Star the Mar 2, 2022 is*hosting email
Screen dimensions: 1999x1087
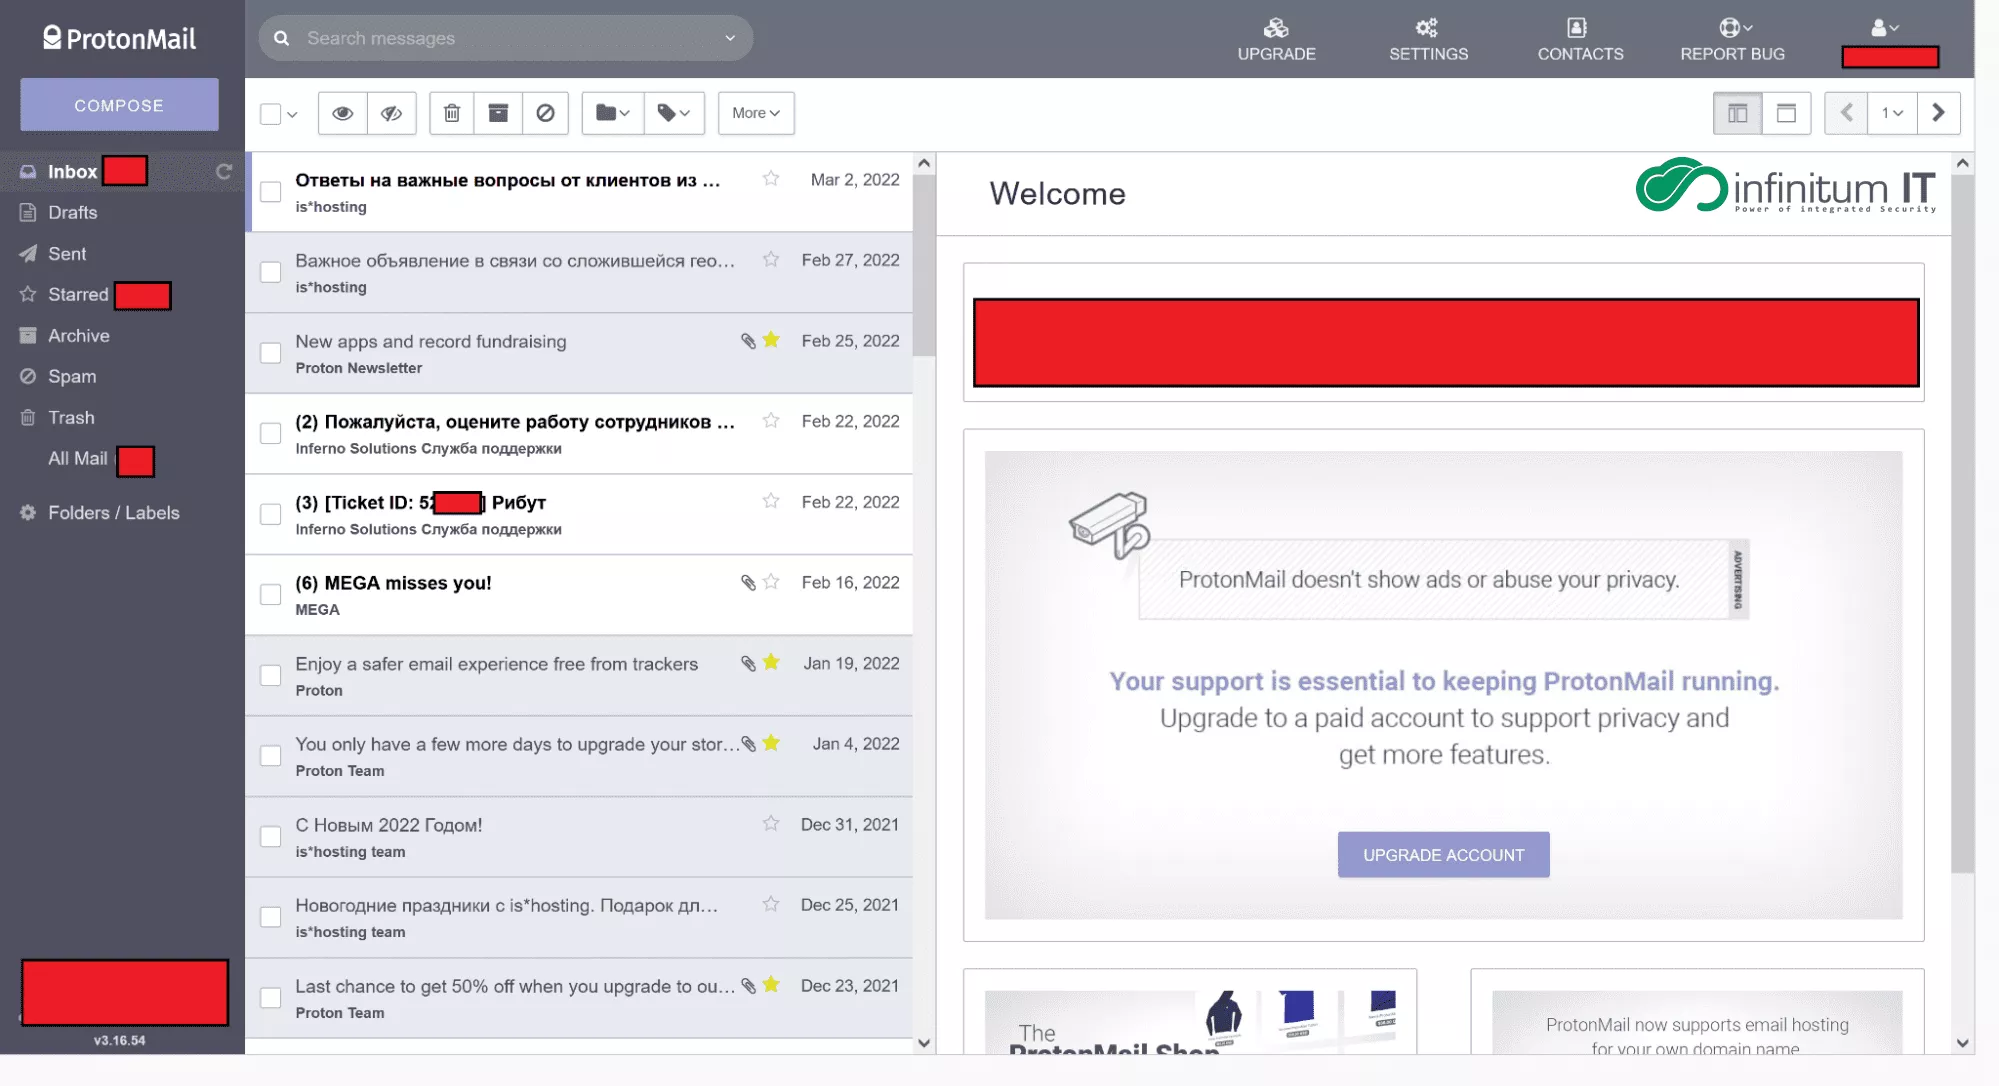(x=771, y=179)
